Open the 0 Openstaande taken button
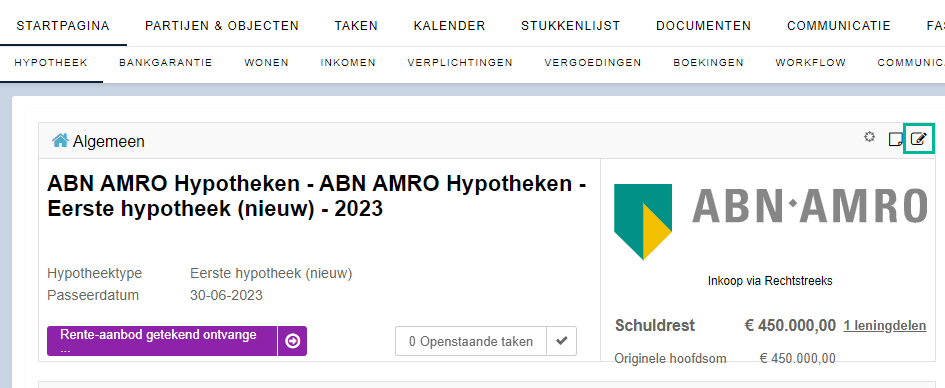Image resolution: width=945 pixels, height=388 pixels. (471, 341)
